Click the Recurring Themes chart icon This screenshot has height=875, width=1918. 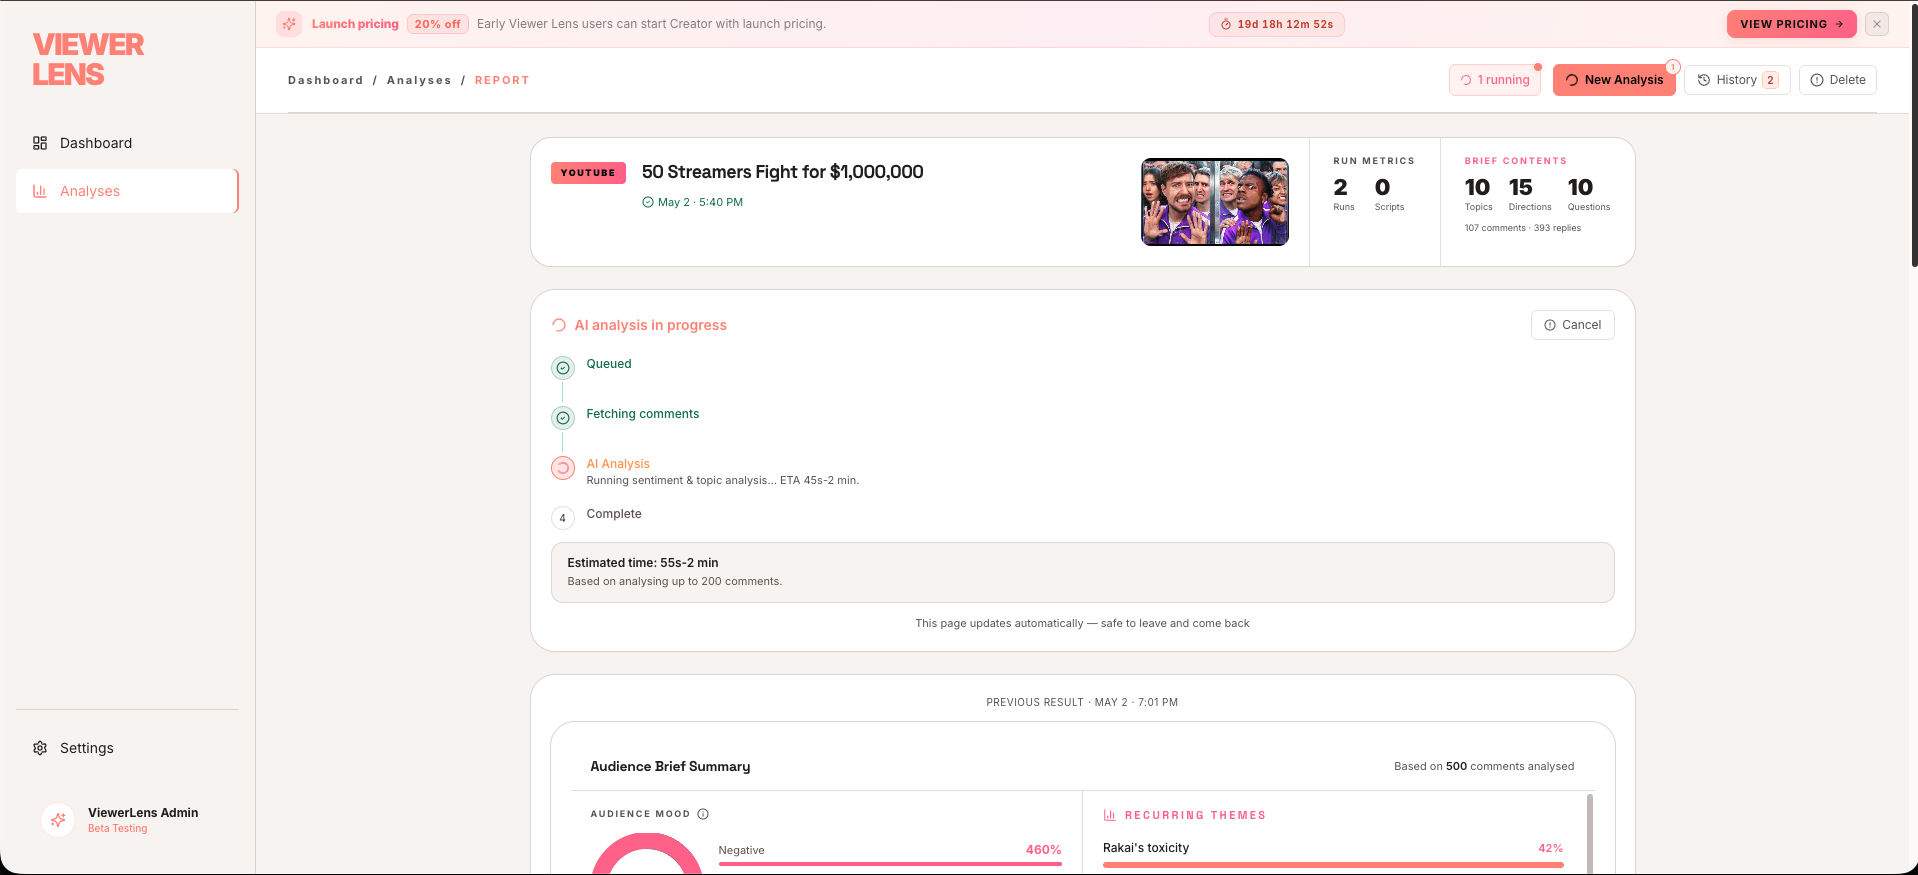click(x=1109, y=815)
